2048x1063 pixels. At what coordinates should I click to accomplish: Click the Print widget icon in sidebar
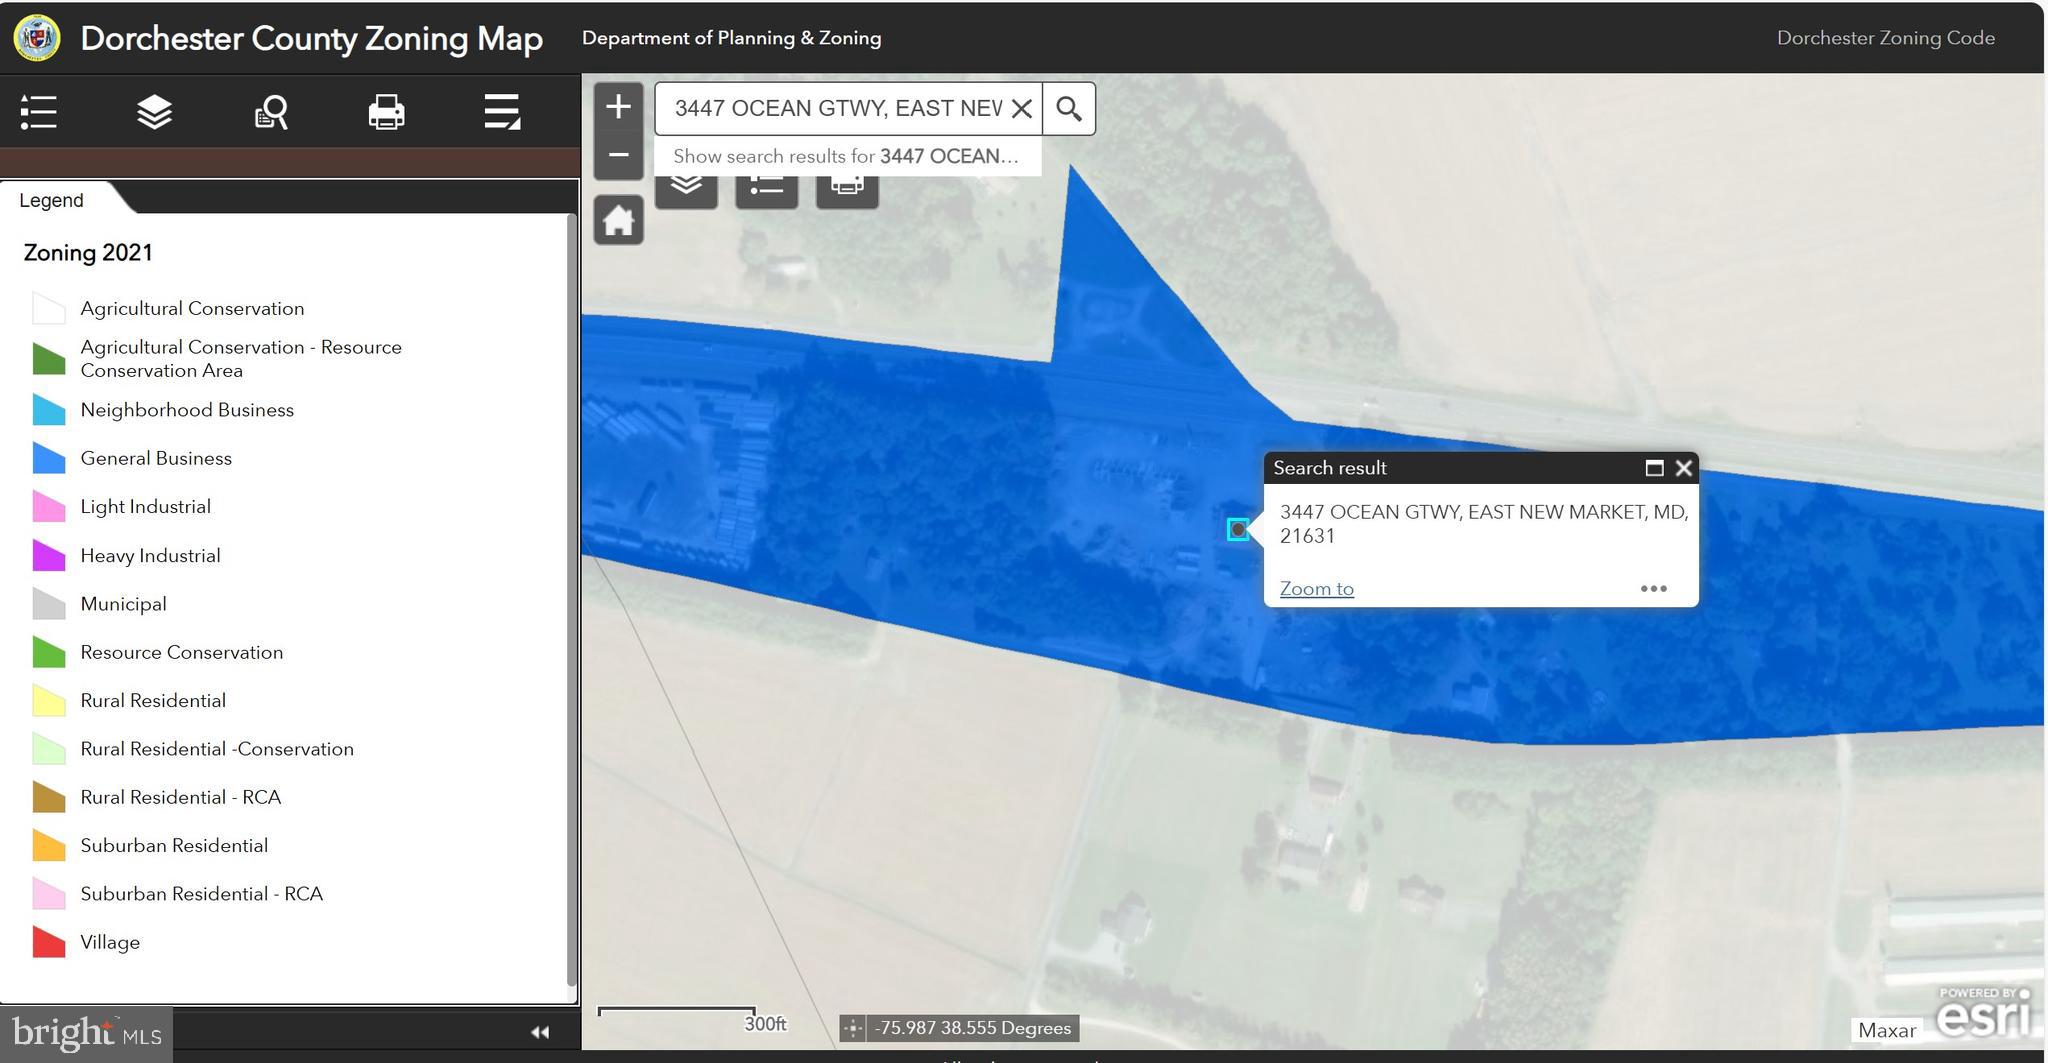386,112
